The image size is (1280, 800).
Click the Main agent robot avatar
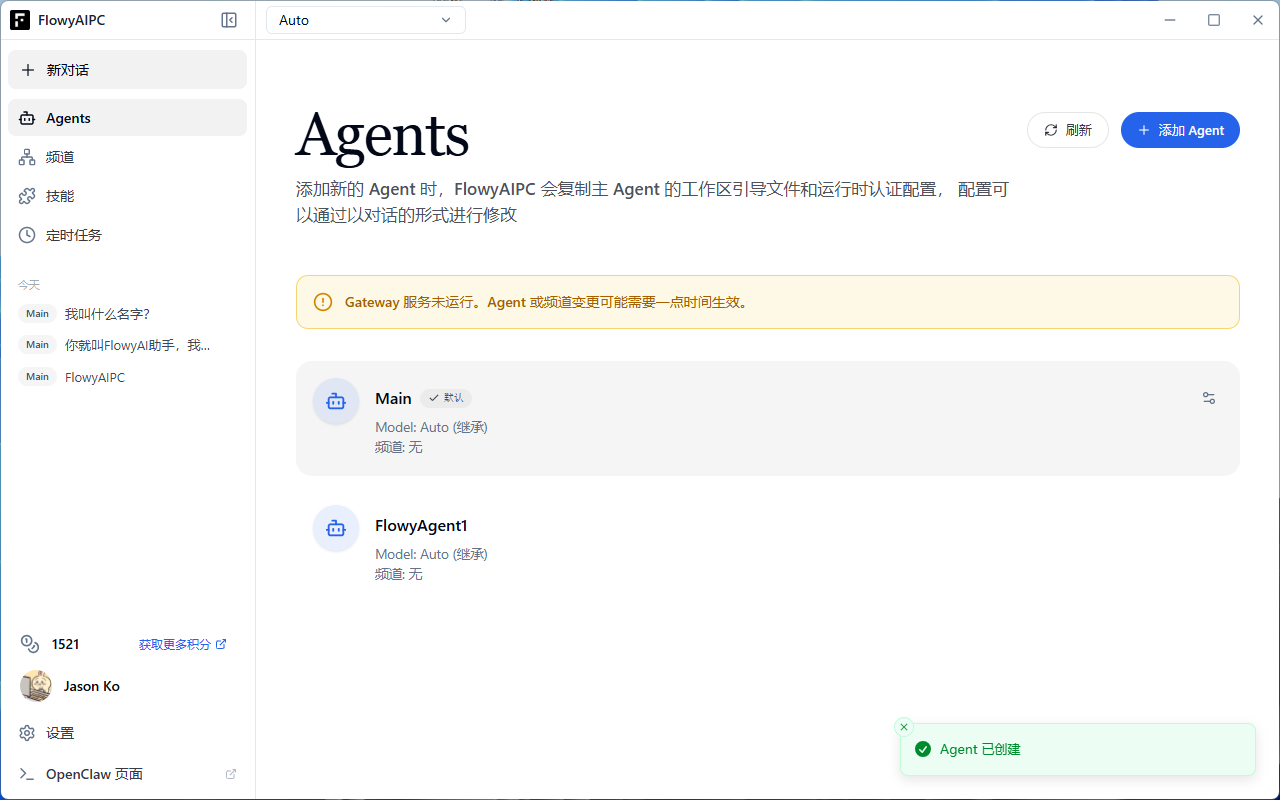(335, 401)
